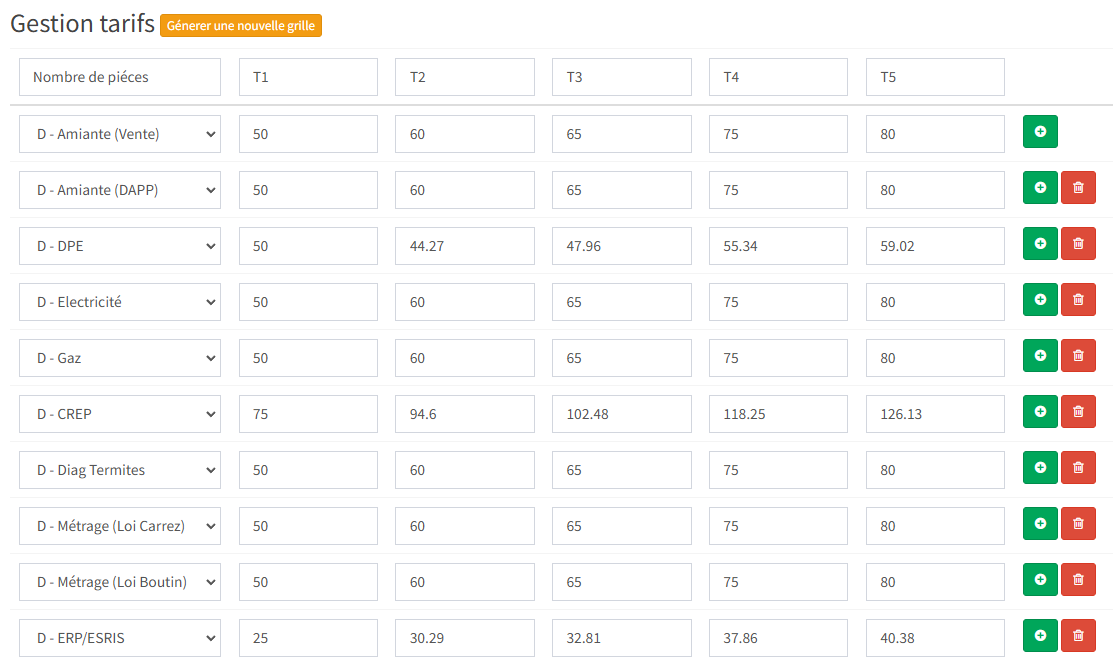
Task: Select the CREP T4 field showing 118.25
Action: (779, 414)
